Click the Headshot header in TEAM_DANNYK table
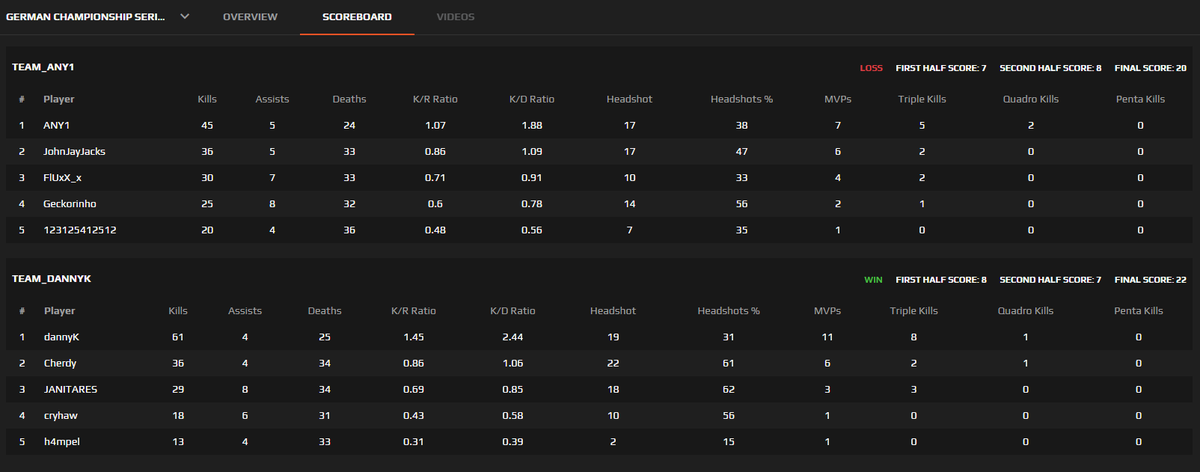Viewport: 1200px width, 472px height. tap(615, 312)
